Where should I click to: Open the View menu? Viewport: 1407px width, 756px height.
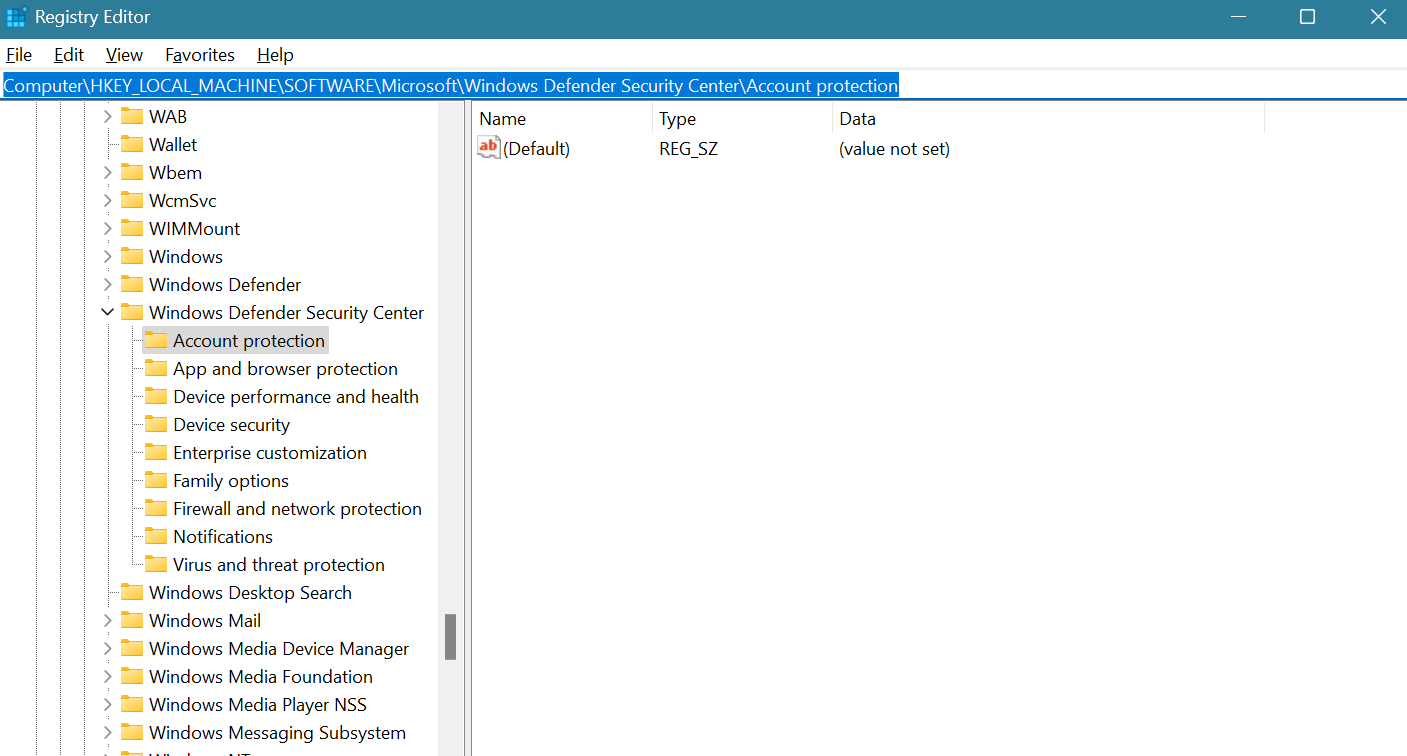coord(124,55)
